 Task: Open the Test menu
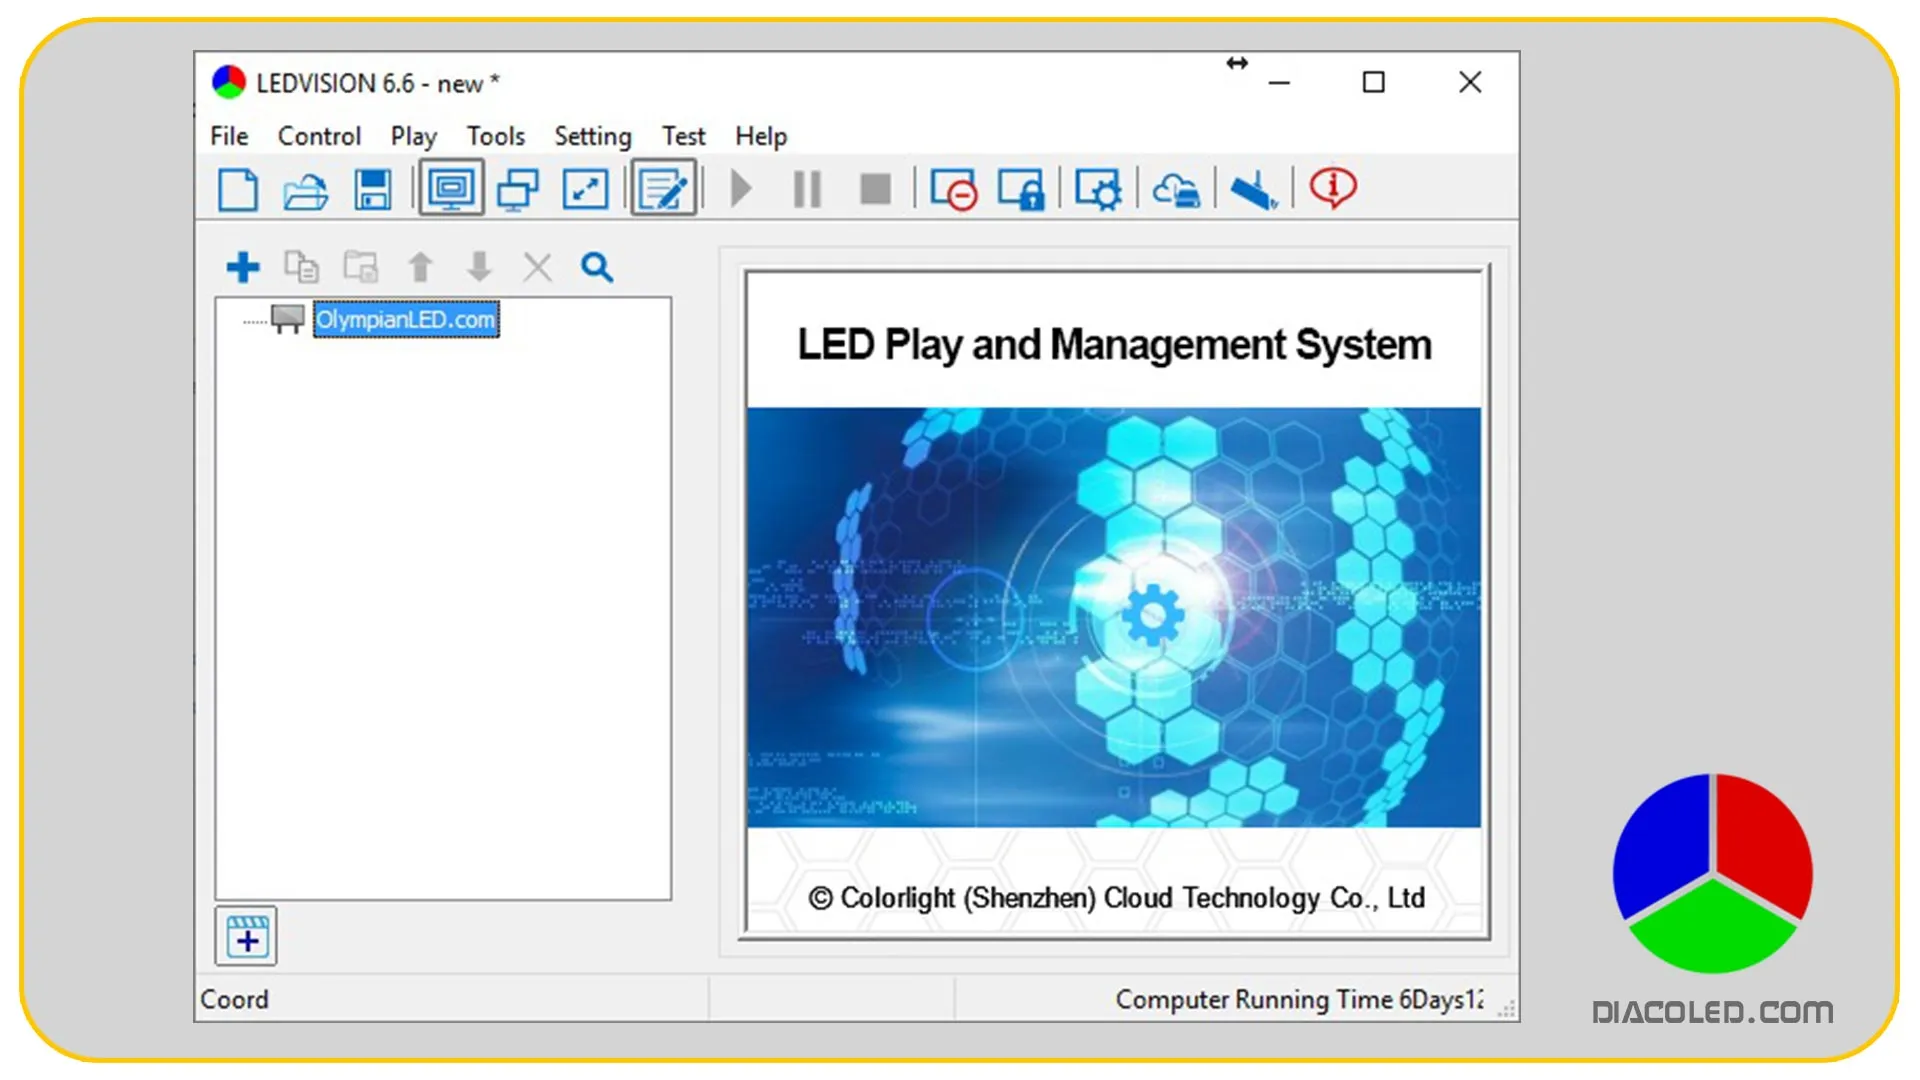(684, 136)
